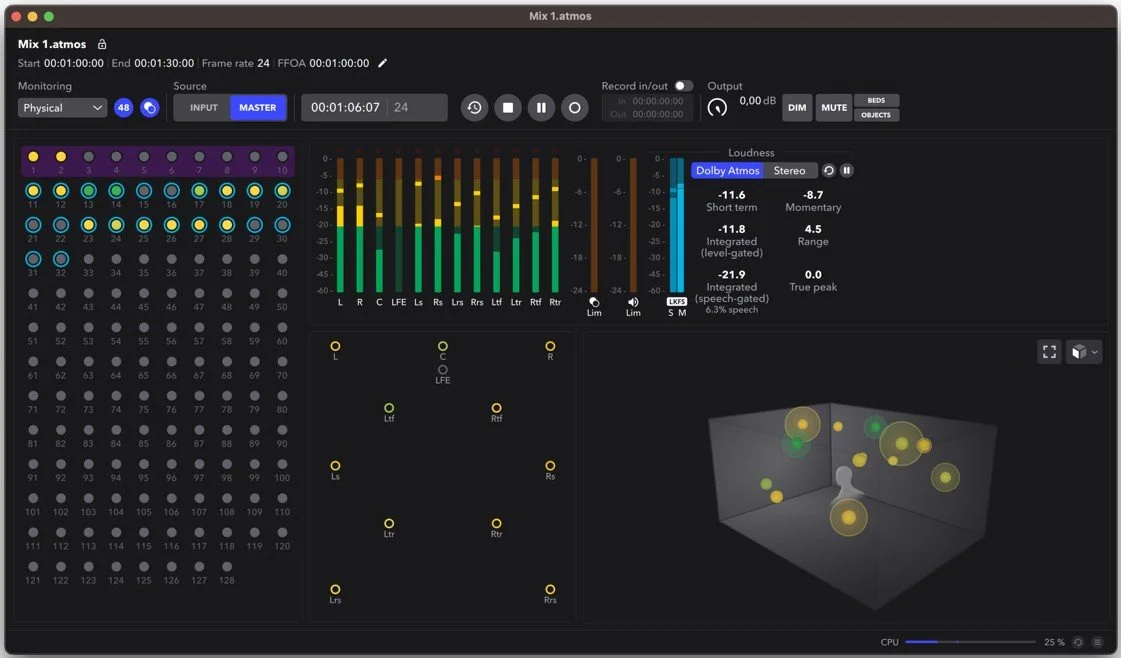The image size is (1121, 658).
Task: Click the speaker limiter icon above Lim
Action: click(633, 303)
